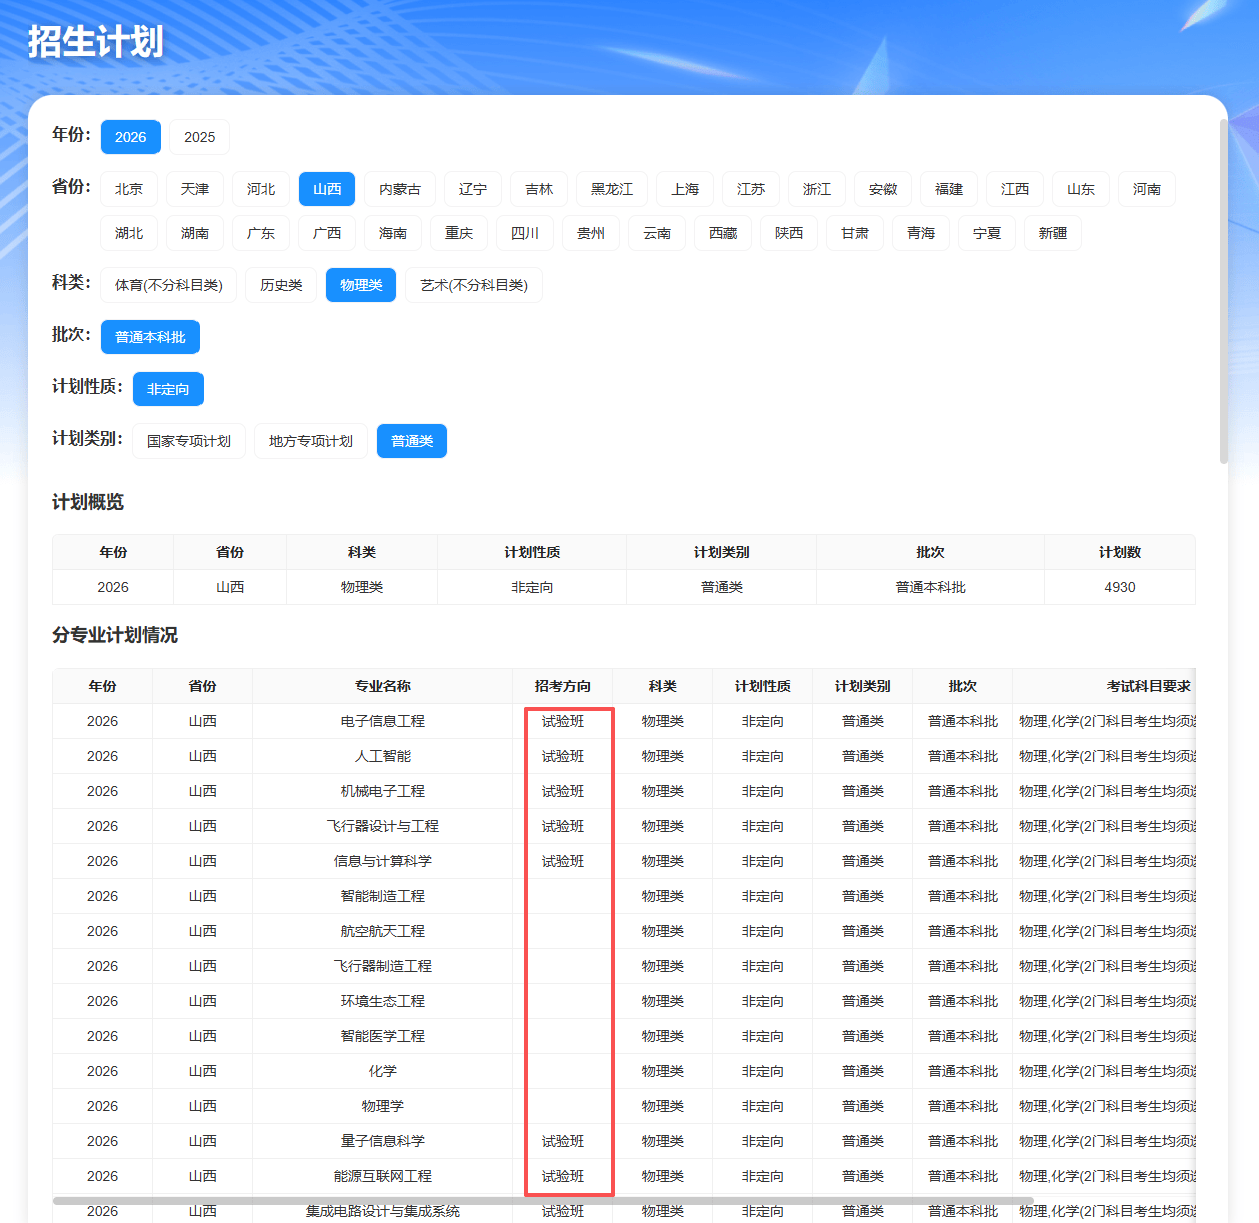Click the 量子信息科学 table entry
1259x1223 pixels.
pos(383,1141)
